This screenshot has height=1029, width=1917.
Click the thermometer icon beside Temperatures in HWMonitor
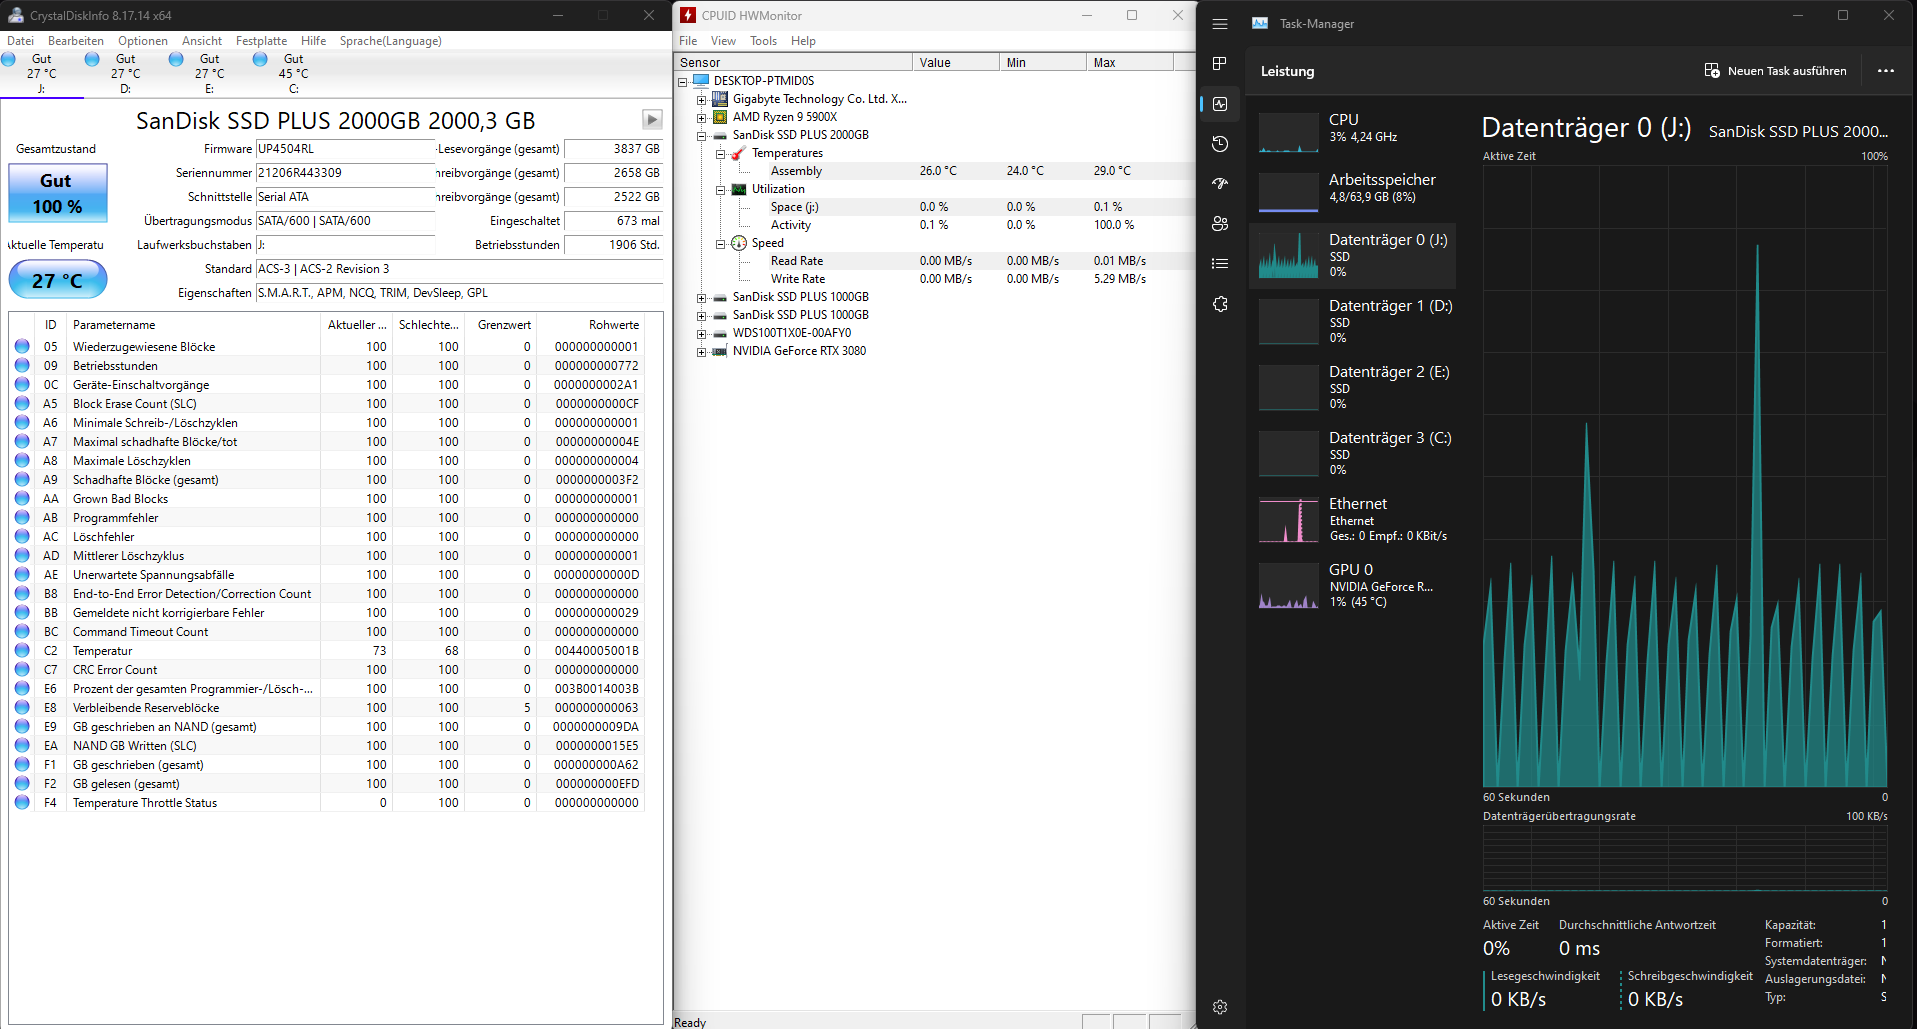pyautogui.click(x=739, y=153)
